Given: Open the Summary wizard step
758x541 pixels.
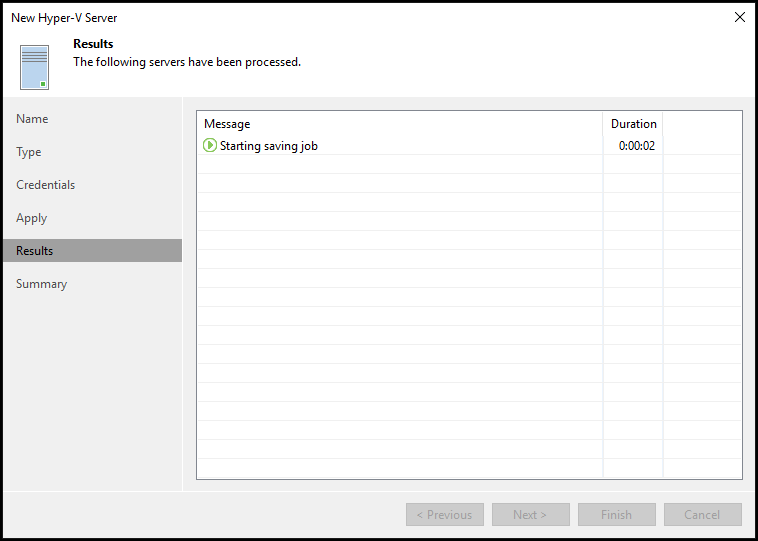Looking at the screenshot, I should click(x=41, y=284).
